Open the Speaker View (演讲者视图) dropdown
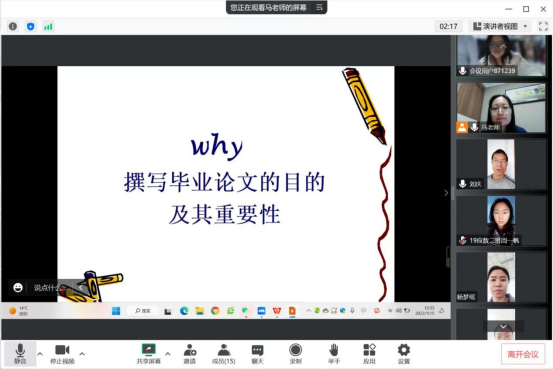 500,26
